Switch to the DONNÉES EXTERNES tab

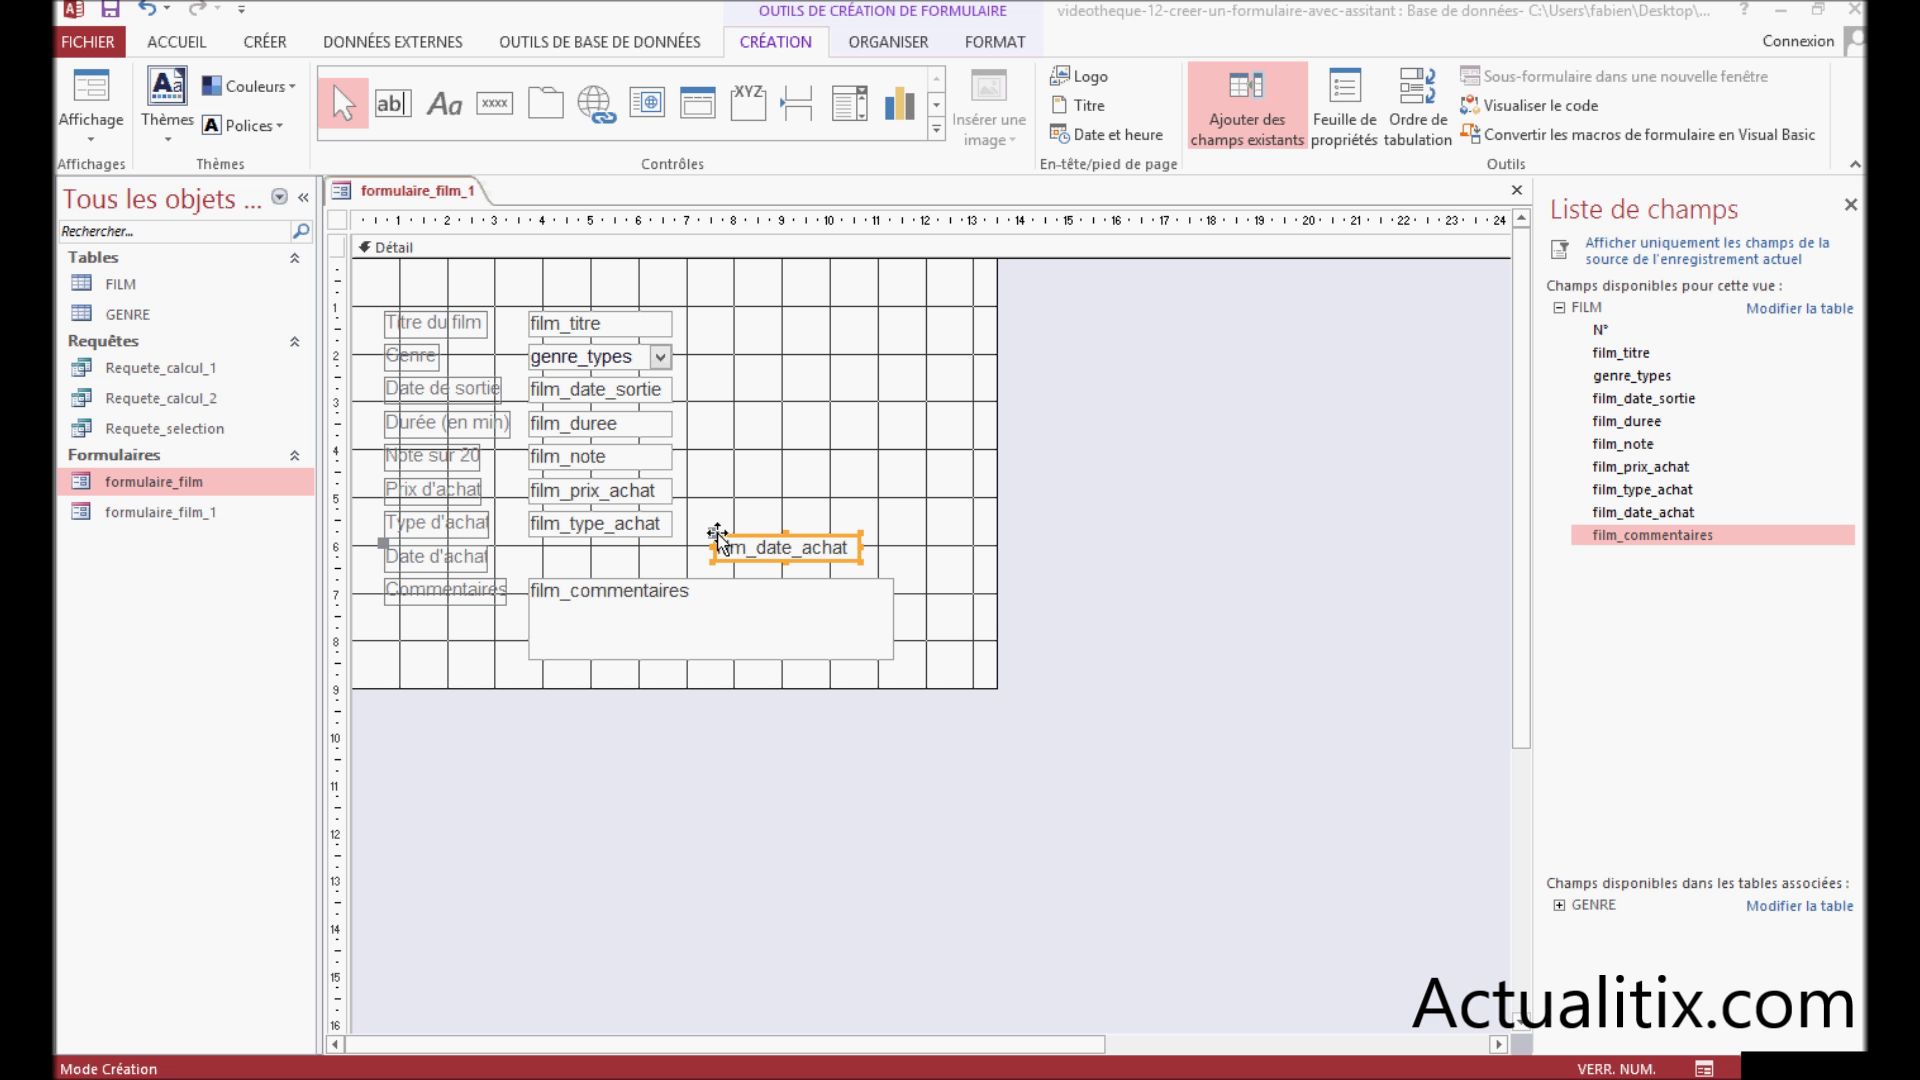coord(393,42)
